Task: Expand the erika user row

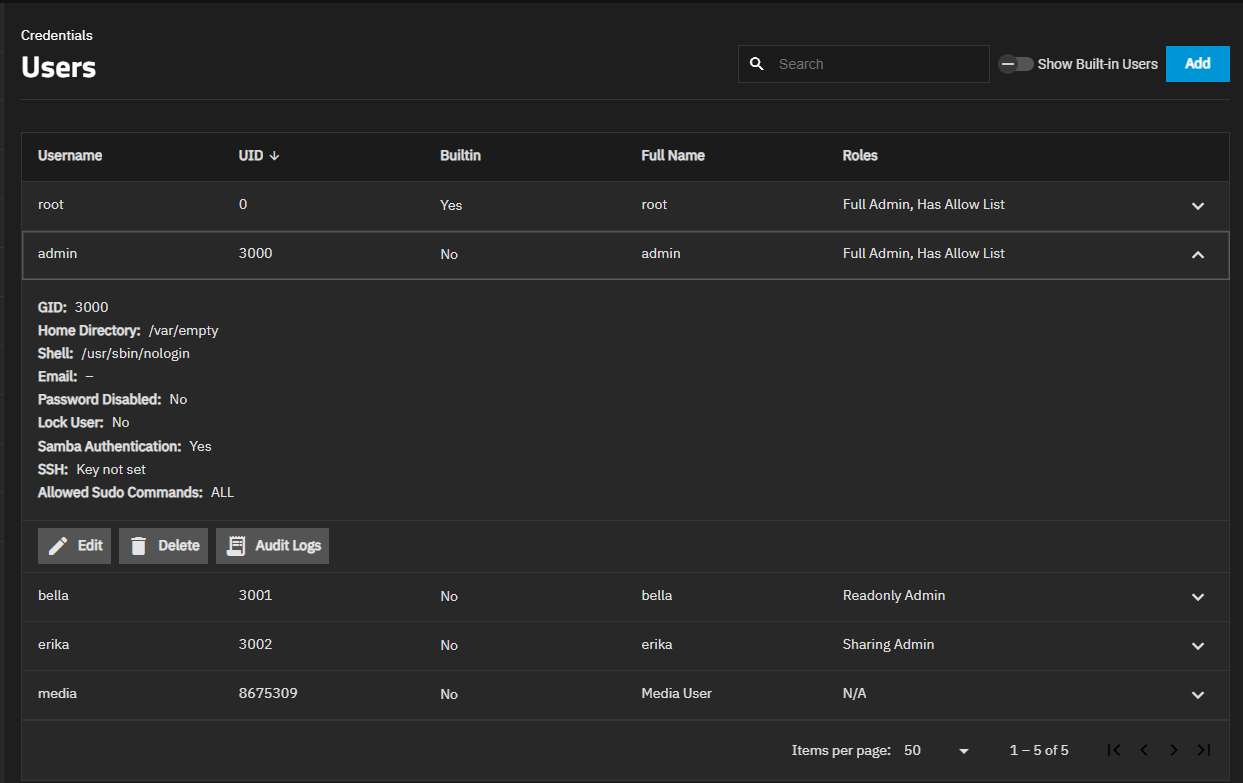Action: click(1198, 646)
